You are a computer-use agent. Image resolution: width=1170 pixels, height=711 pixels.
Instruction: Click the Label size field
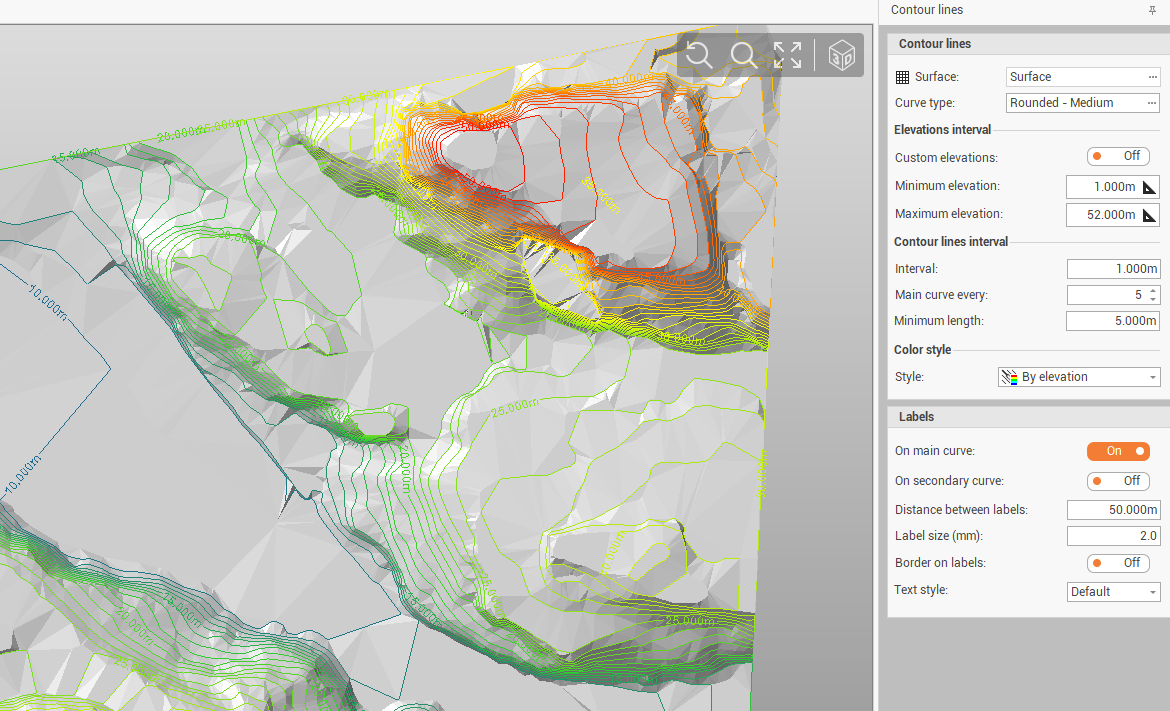pyautogui.click(x=1112, y=536)
